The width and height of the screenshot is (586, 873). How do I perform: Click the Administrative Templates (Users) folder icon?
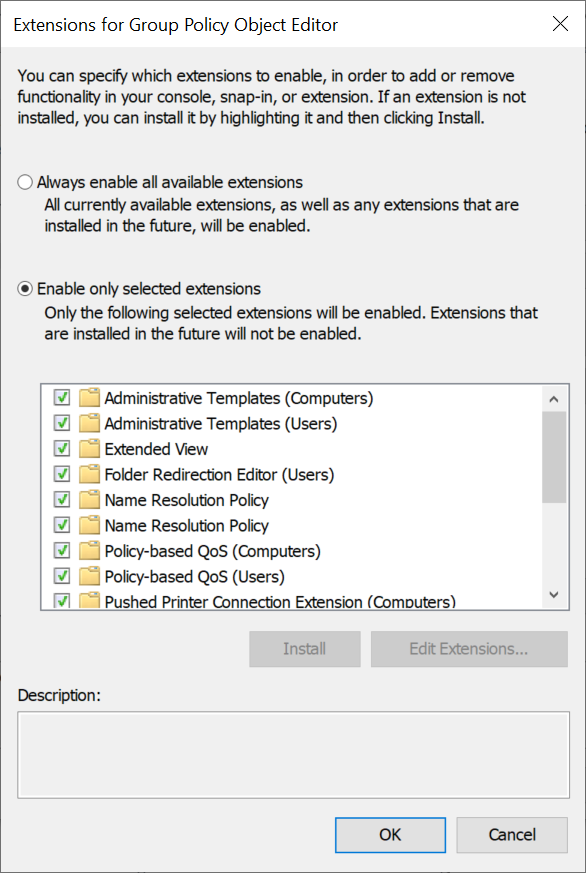(89, 424)
